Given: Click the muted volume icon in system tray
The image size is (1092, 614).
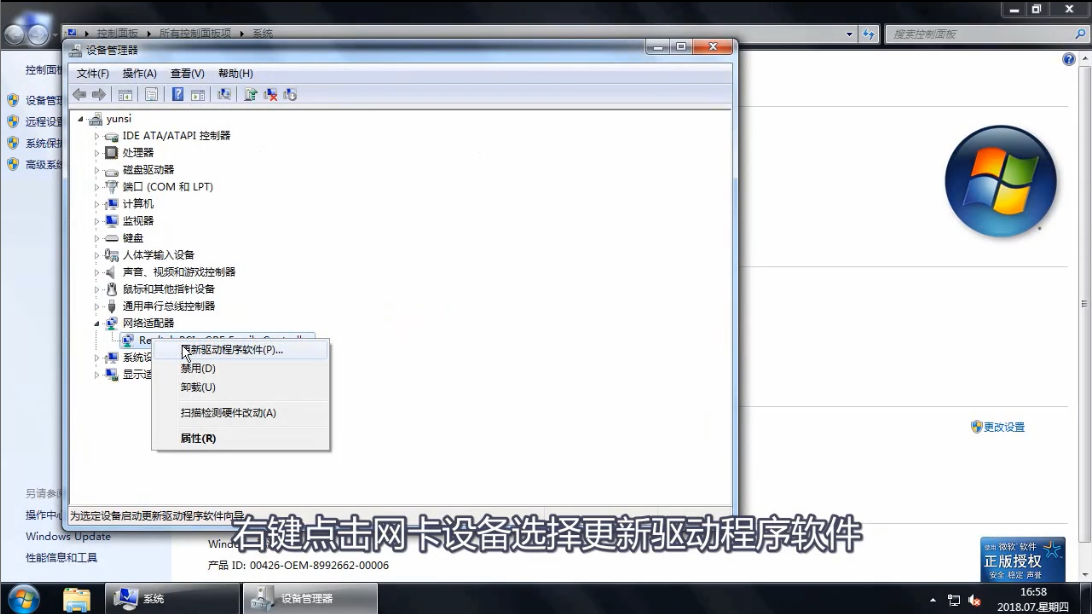Looking at the screenshot, I should tap(974, 600).
